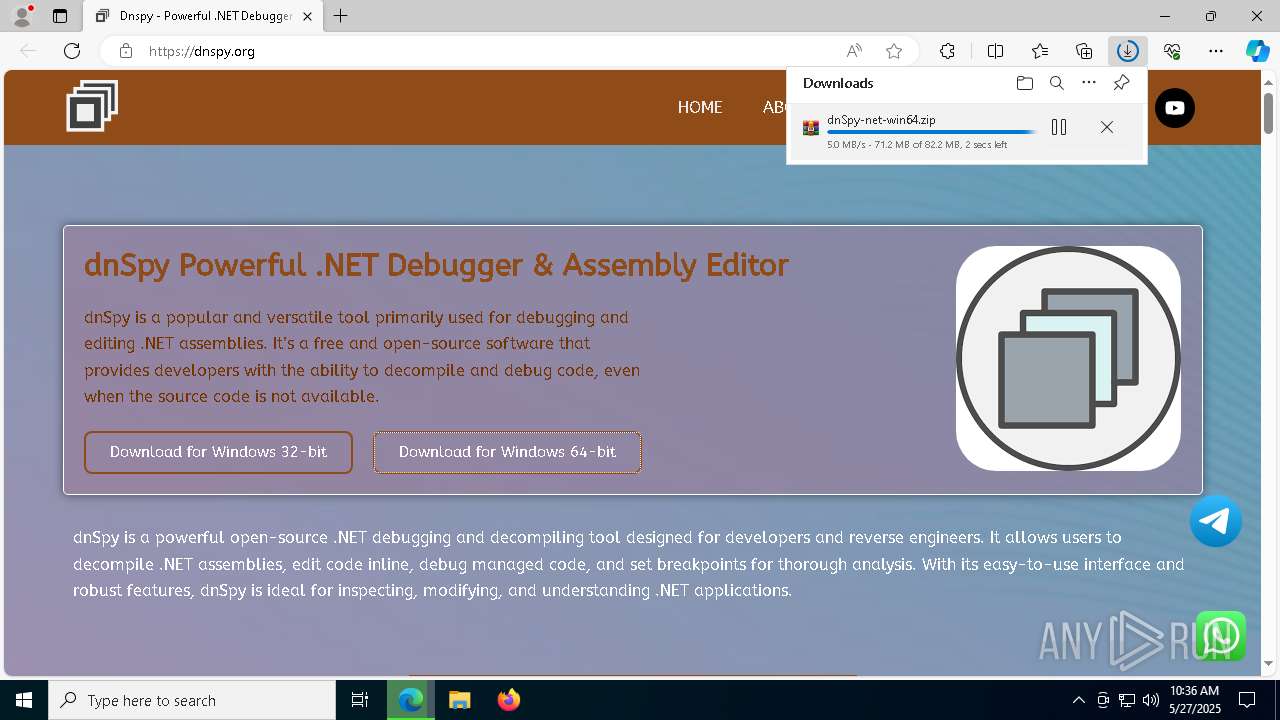Open the notification center
Viewport: 1280px width, 720px height.
click(x=1247, y=700)
